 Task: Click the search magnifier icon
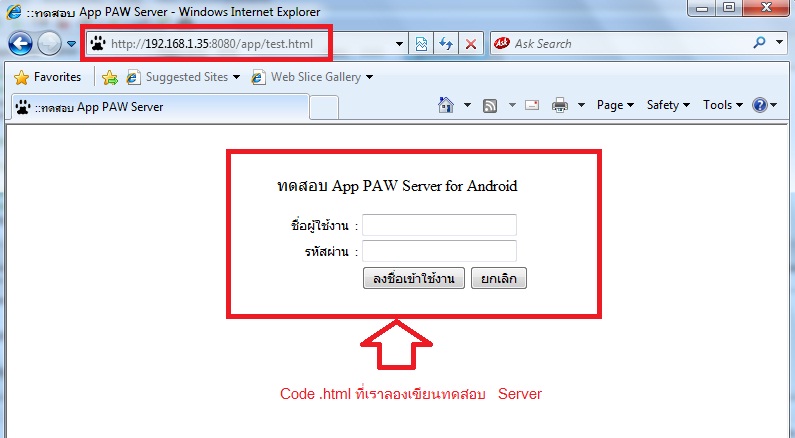759,43
